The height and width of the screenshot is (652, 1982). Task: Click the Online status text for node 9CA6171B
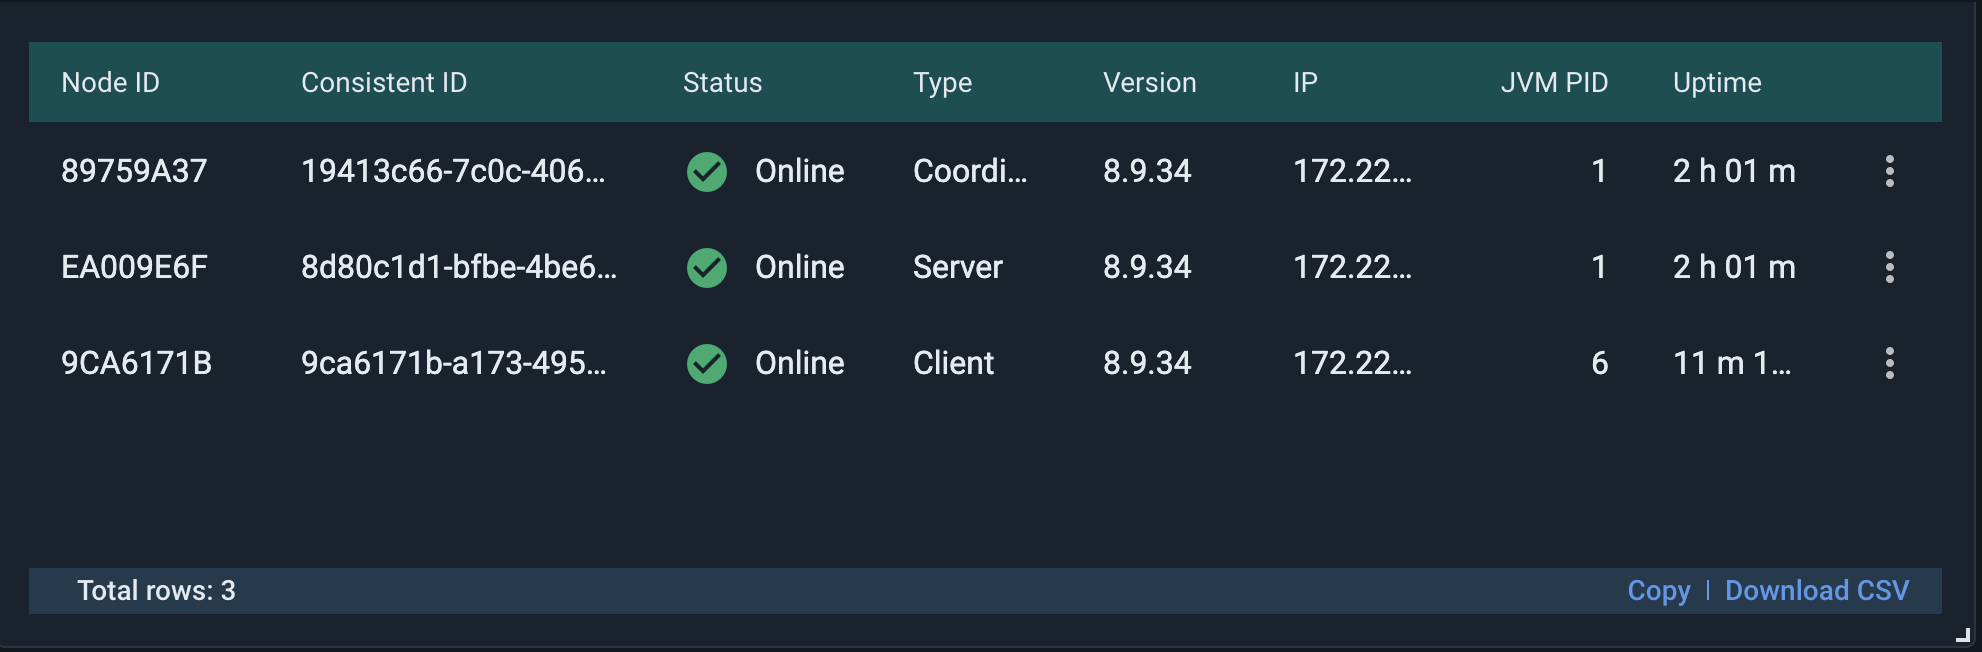[x=799, y=363]
